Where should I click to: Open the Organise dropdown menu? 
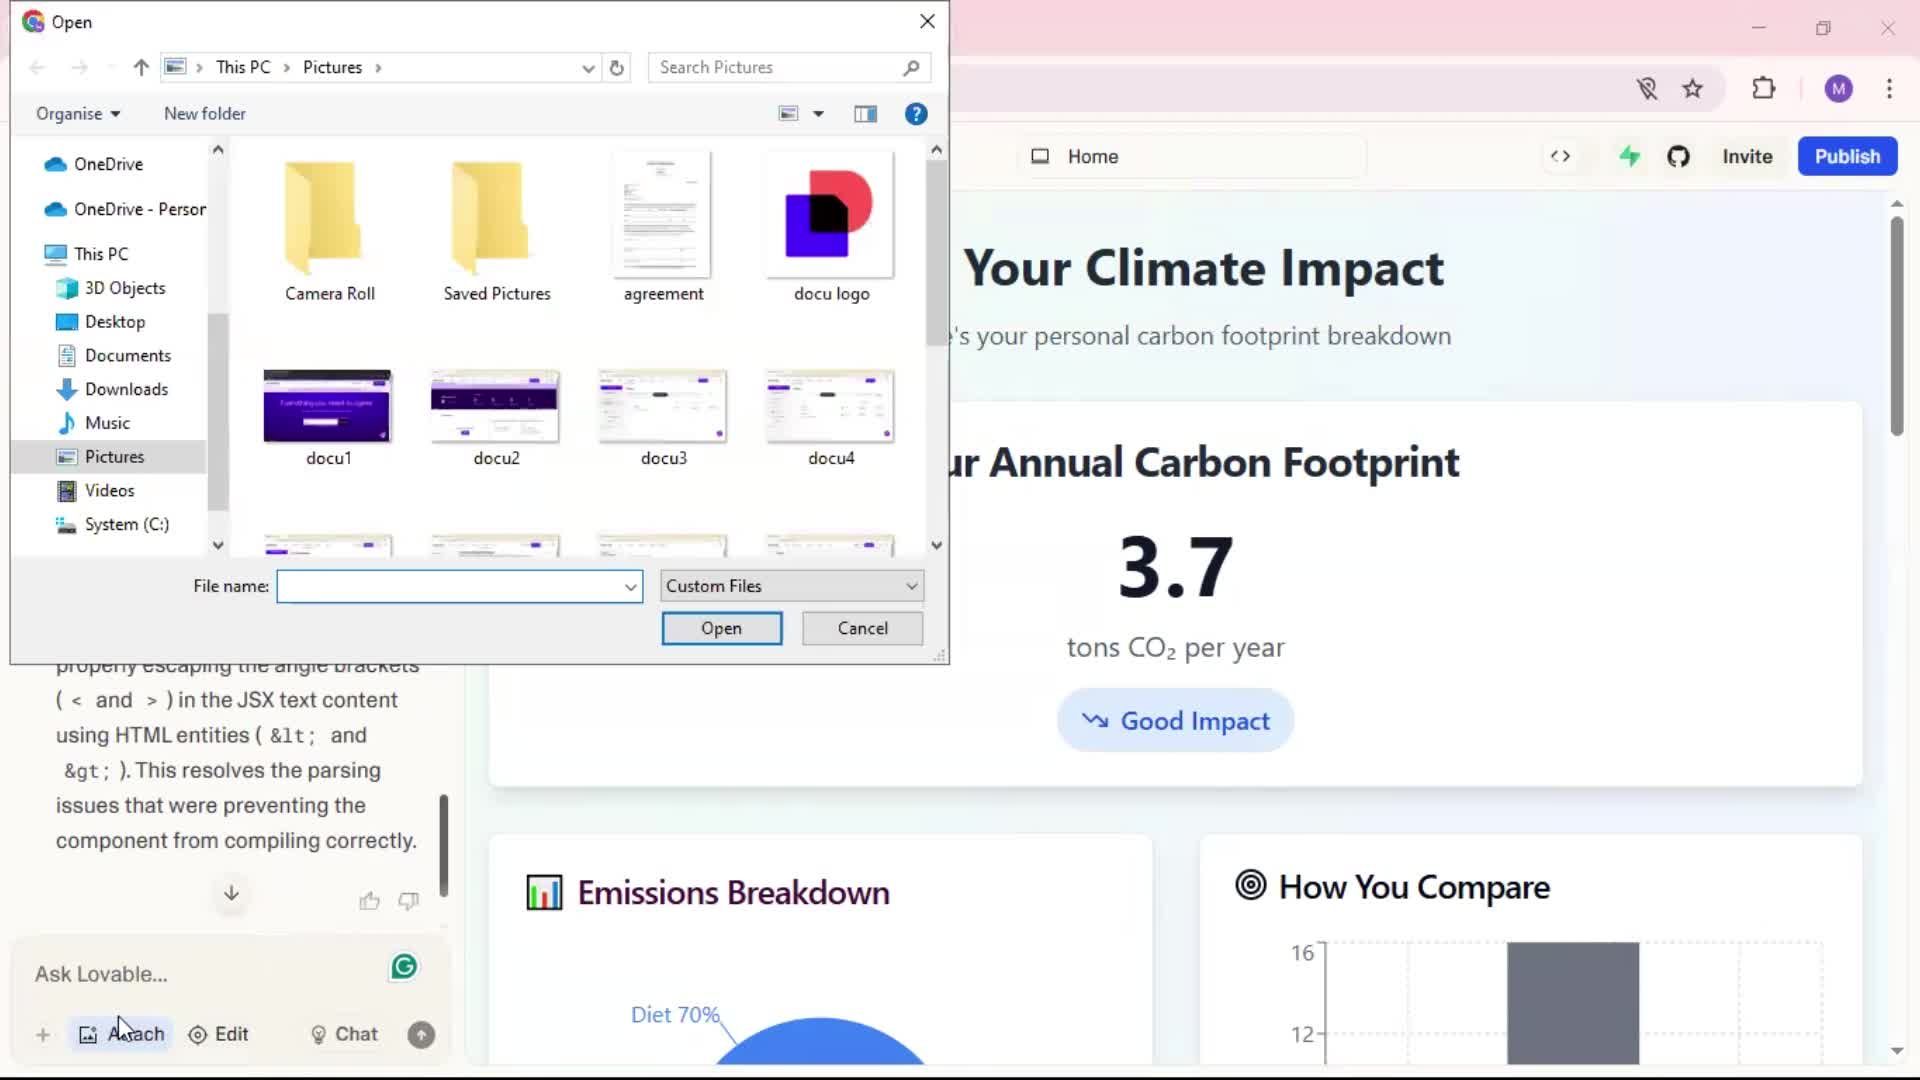pyautogui.click(x=78, y=114)
